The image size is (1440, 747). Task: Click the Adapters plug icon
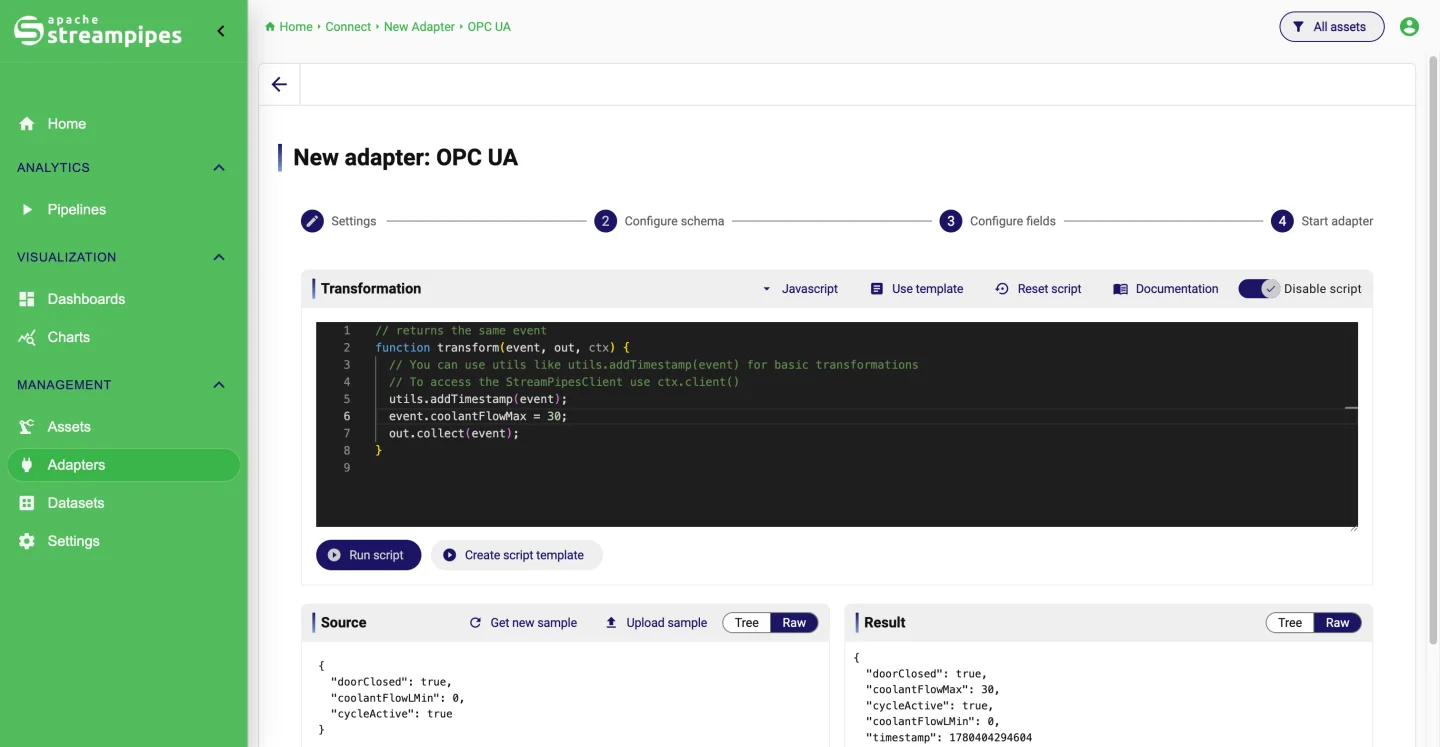tap(27, 465)
